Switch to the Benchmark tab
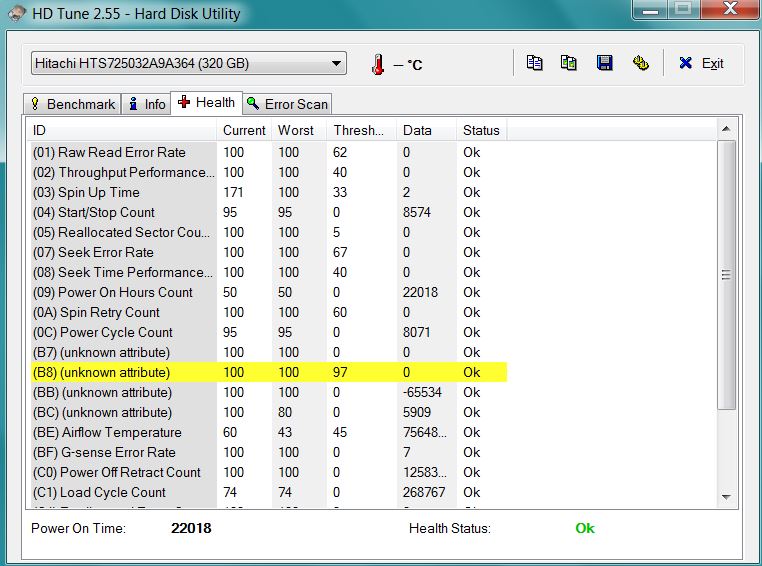The image size is (762, 566). pos(72,104)
